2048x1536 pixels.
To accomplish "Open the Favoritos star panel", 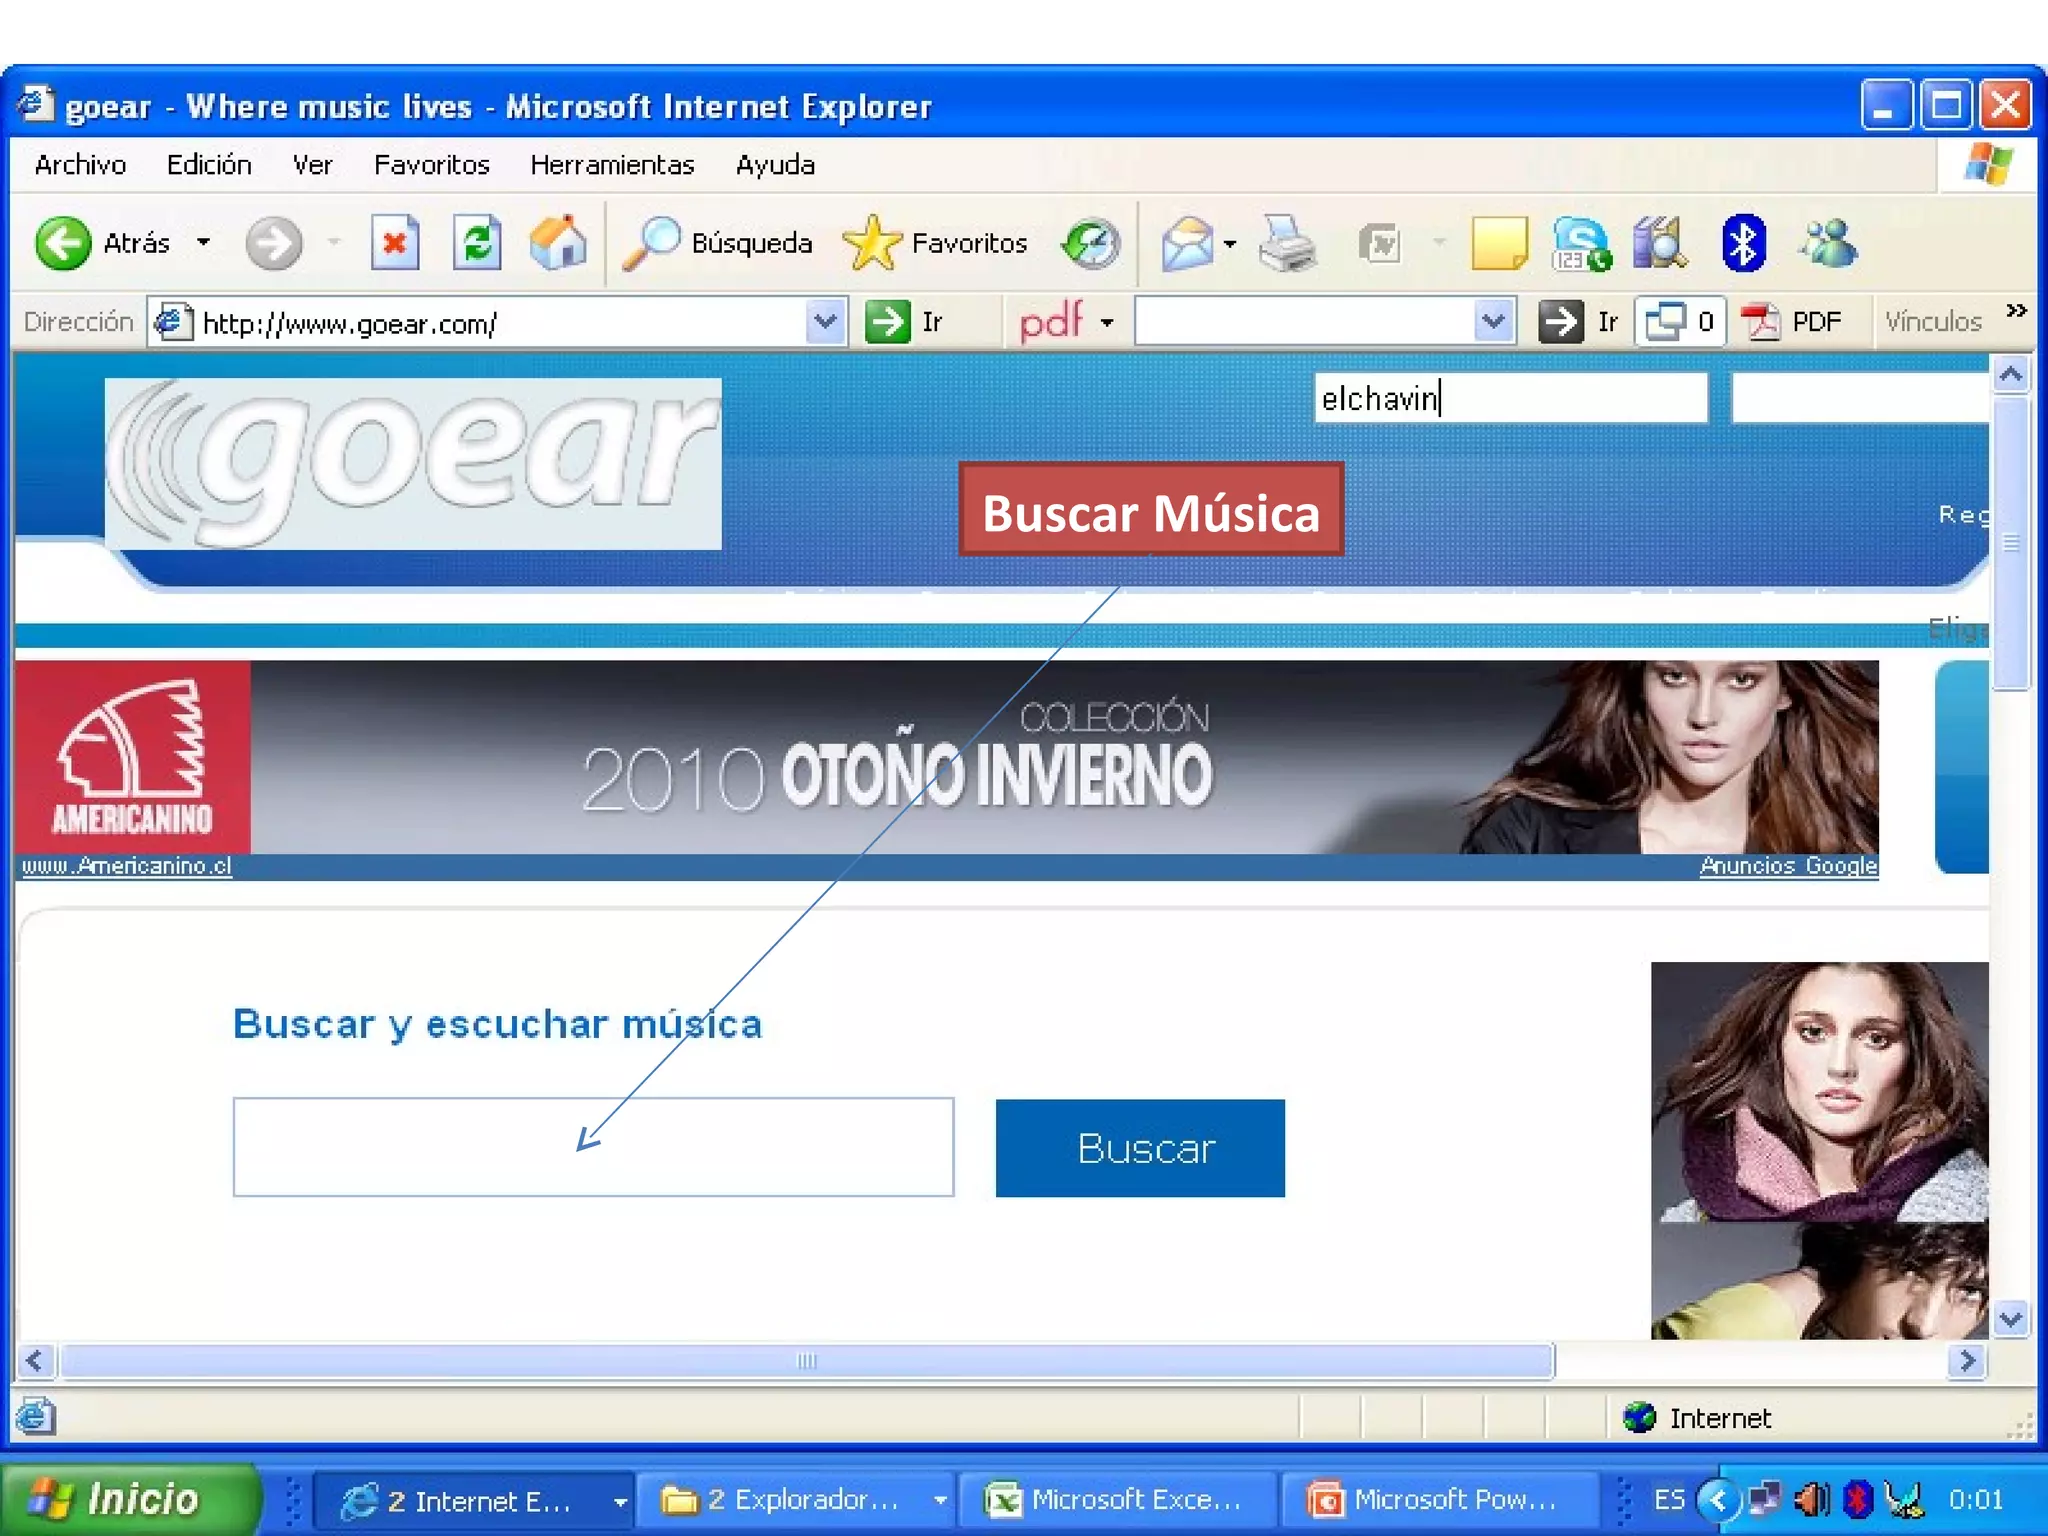I will point(934,243).
